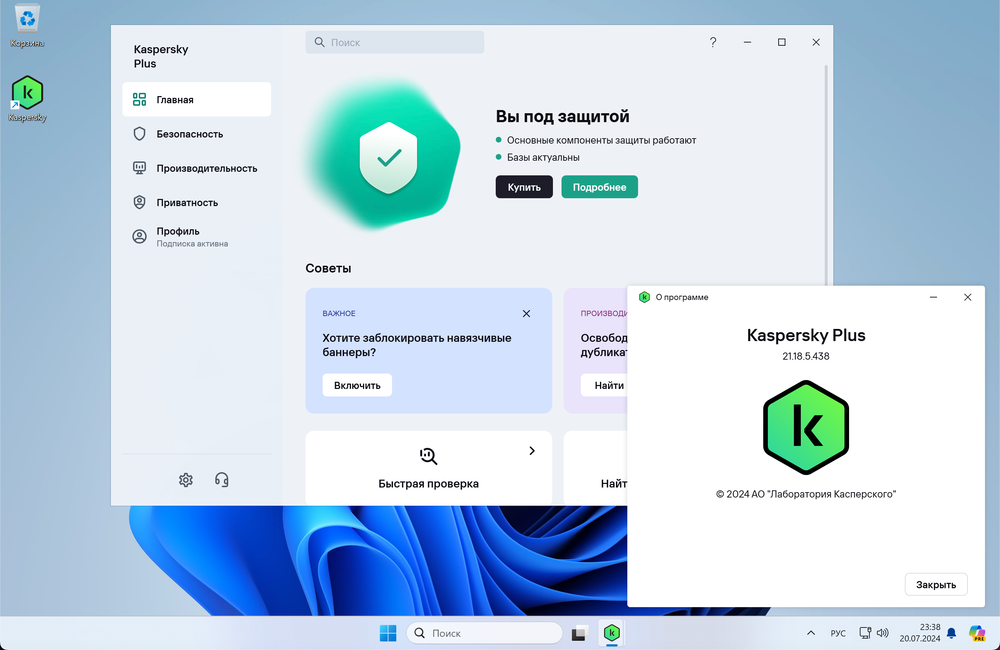Open Task View from the taskbar

coord(578,633)
